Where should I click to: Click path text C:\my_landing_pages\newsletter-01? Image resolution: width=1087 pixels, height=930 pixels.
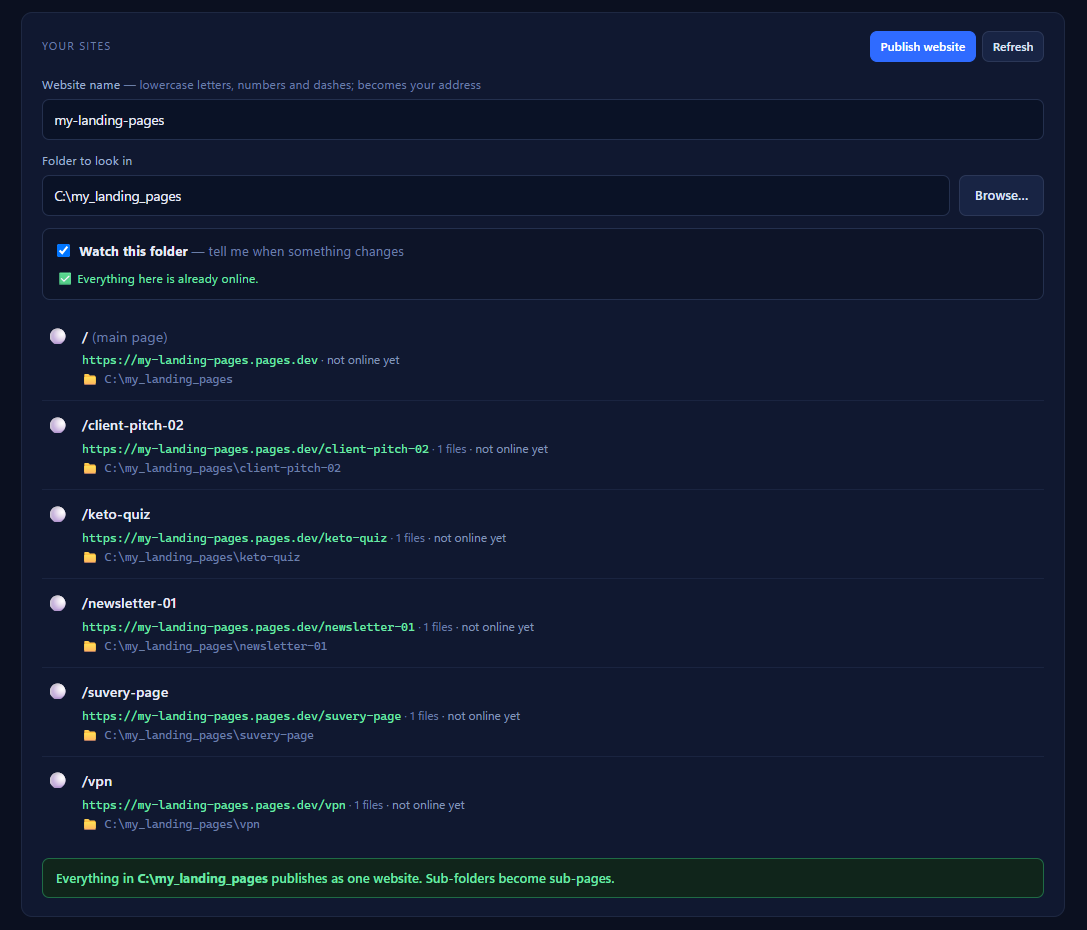pos(216,646)
